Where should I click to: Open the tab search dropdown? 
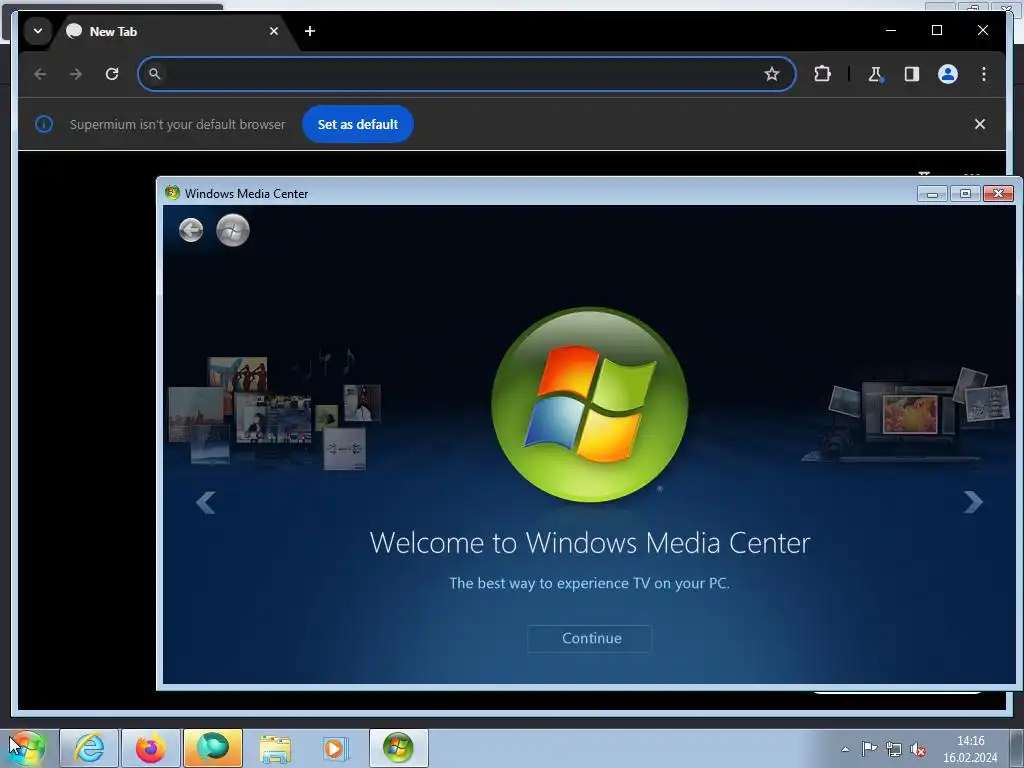[x=38, y=31]
